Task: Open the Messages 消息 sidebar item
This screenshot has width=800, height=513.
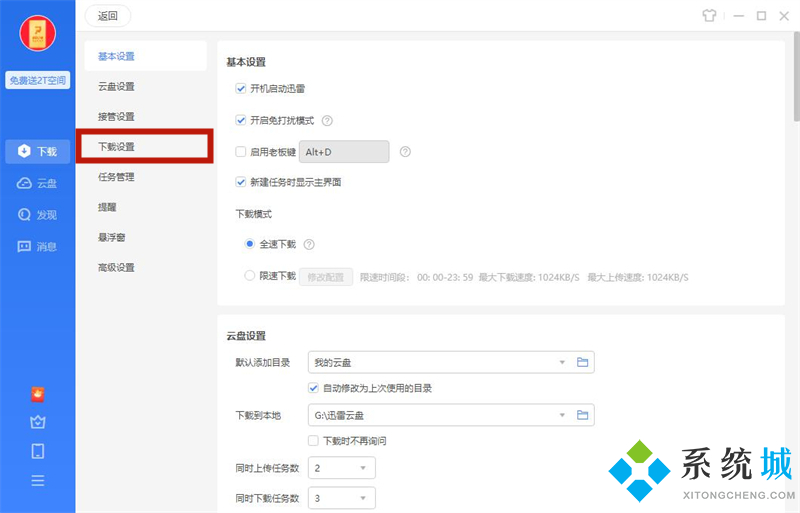Action: pos(37,247)
